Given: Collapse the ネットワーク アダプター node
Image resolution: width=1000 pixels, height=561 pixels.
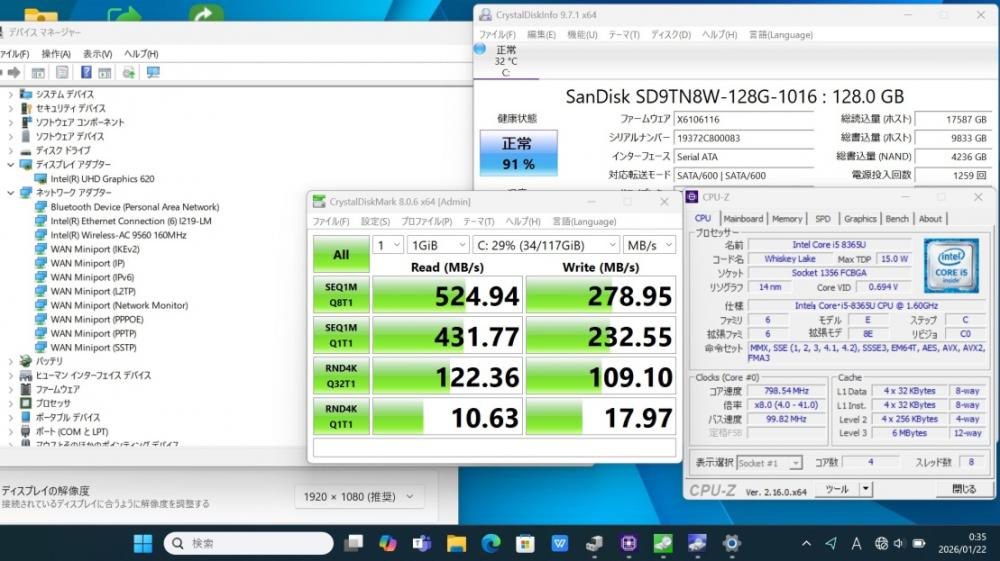Looking at the screenshot, I should click(x=10, y=193).
